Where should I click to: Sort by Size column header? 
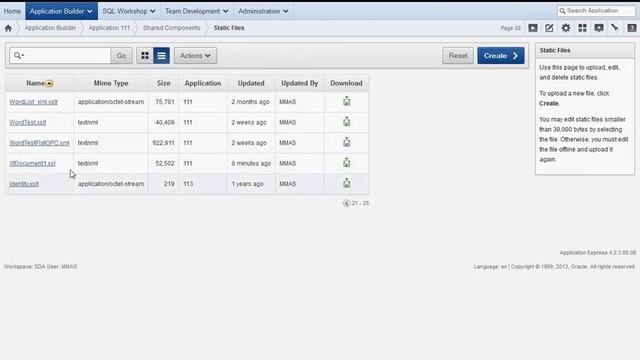(164, 83)
